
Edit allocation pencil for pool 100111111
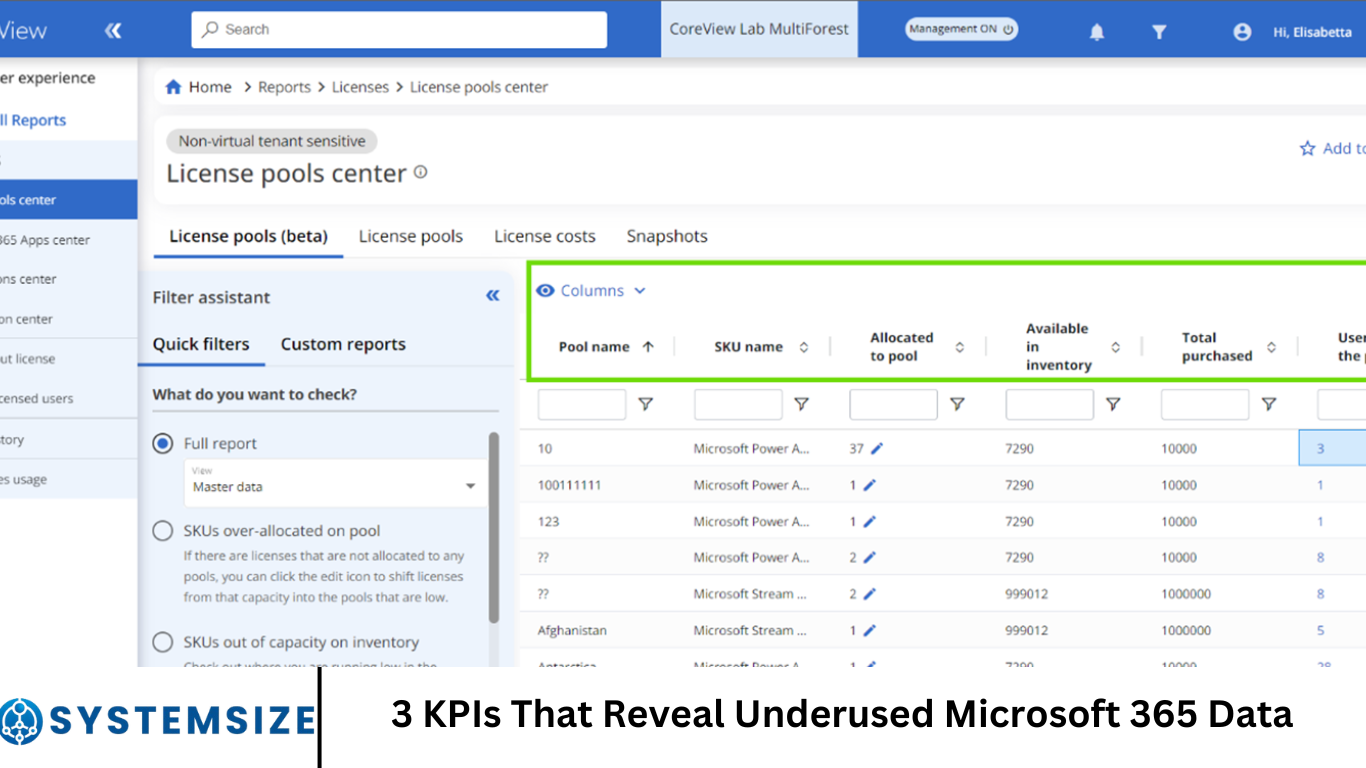point(869,485)
